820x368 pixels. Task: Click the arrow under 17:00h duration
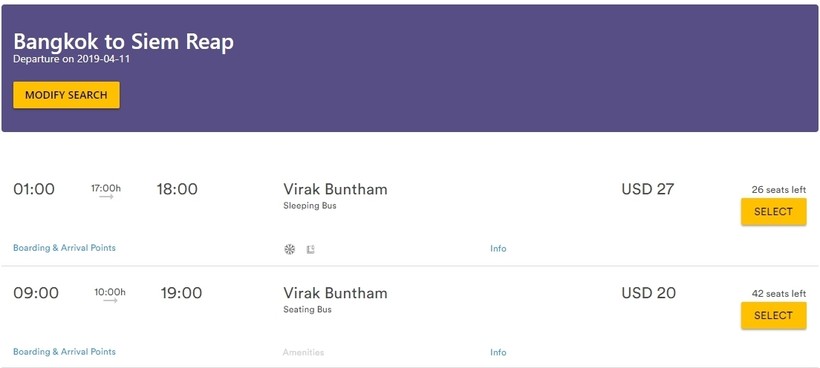tap(106, 197)
